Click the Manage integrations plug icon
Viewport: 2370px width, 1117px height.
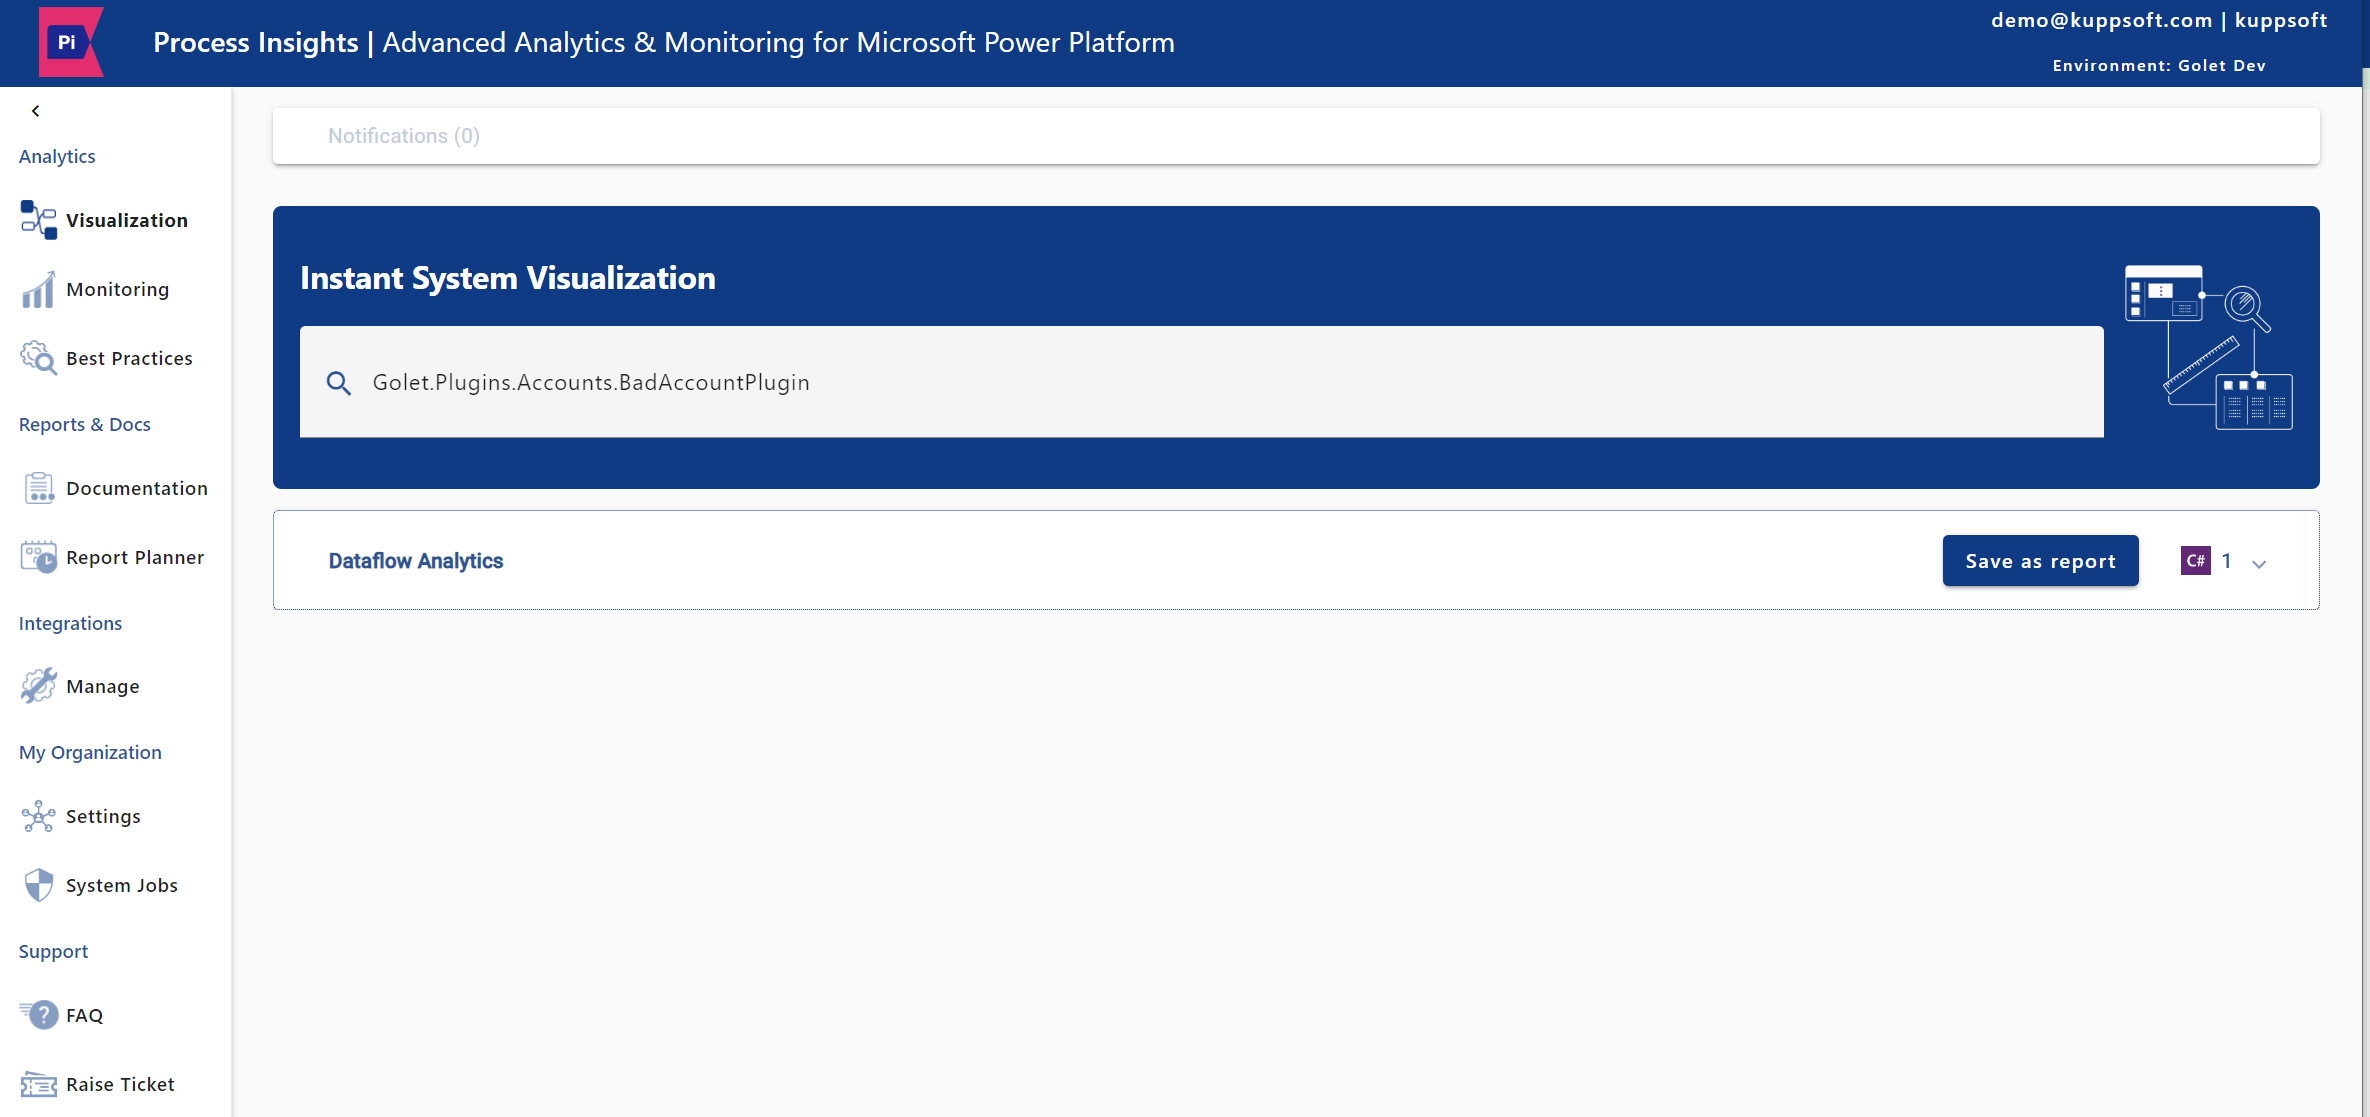(x=39, y=686)
